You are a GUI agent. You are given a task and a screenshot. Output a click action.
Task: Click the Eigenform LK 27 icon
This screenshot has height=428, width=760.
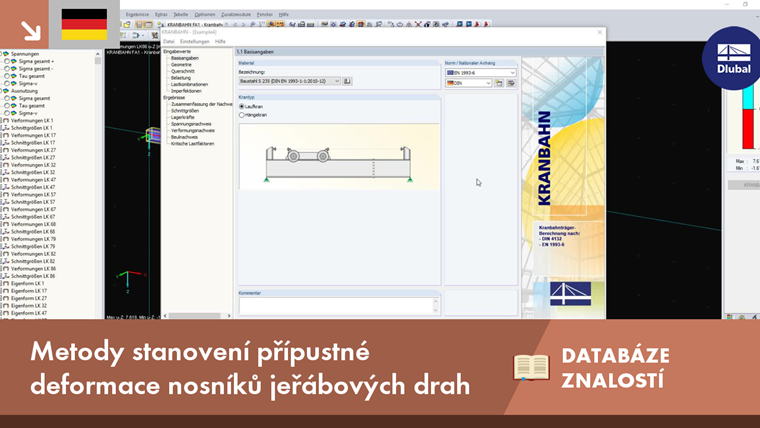click(6, 298)
